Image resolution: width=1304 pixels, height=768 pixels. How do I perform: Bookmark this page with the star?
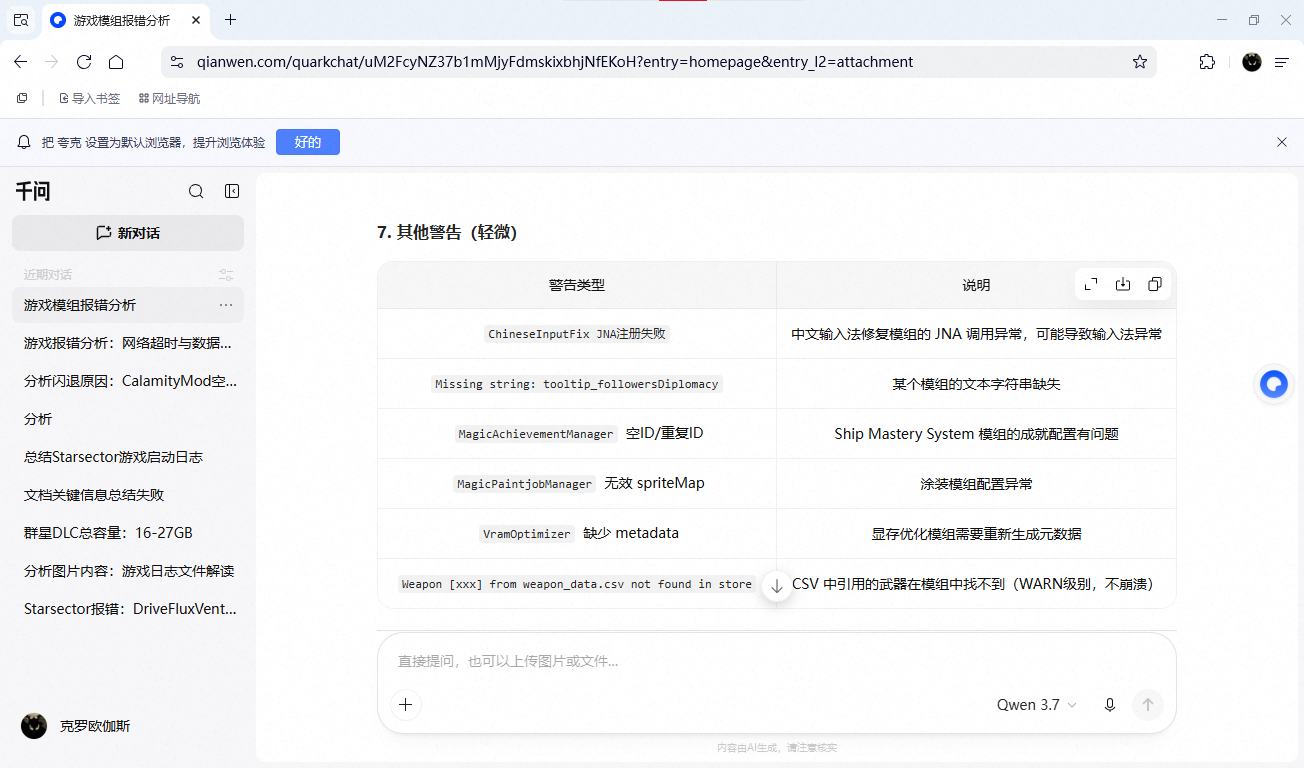coord(1140,62)
